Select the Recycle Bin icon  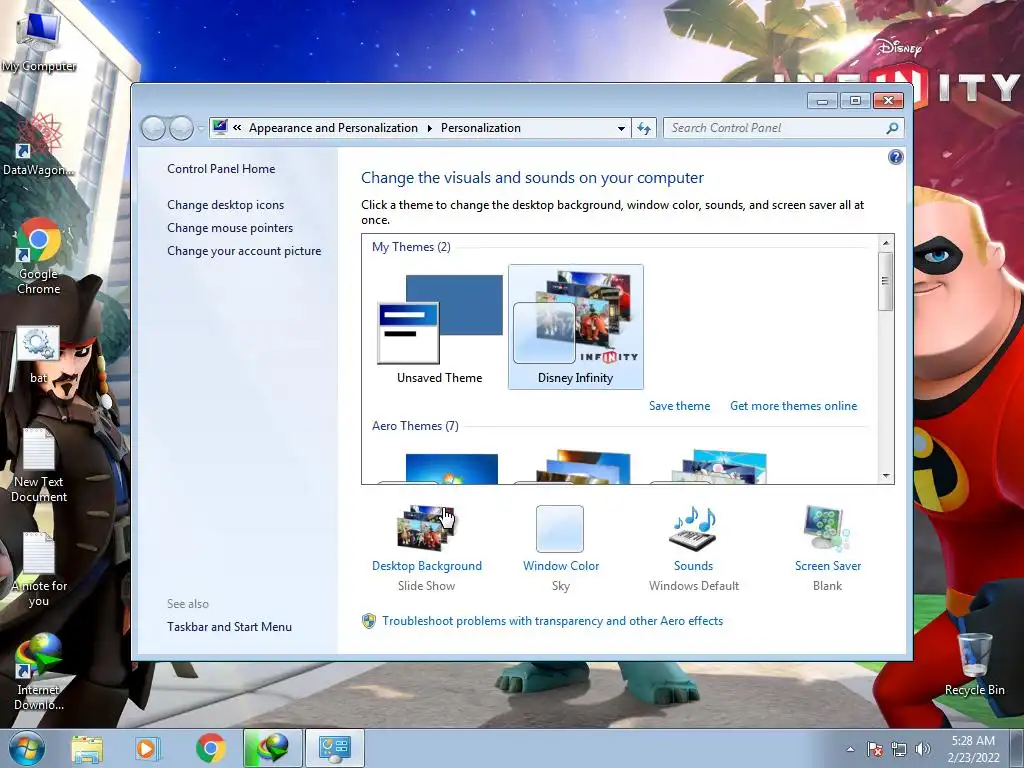[x=974, y=664]
